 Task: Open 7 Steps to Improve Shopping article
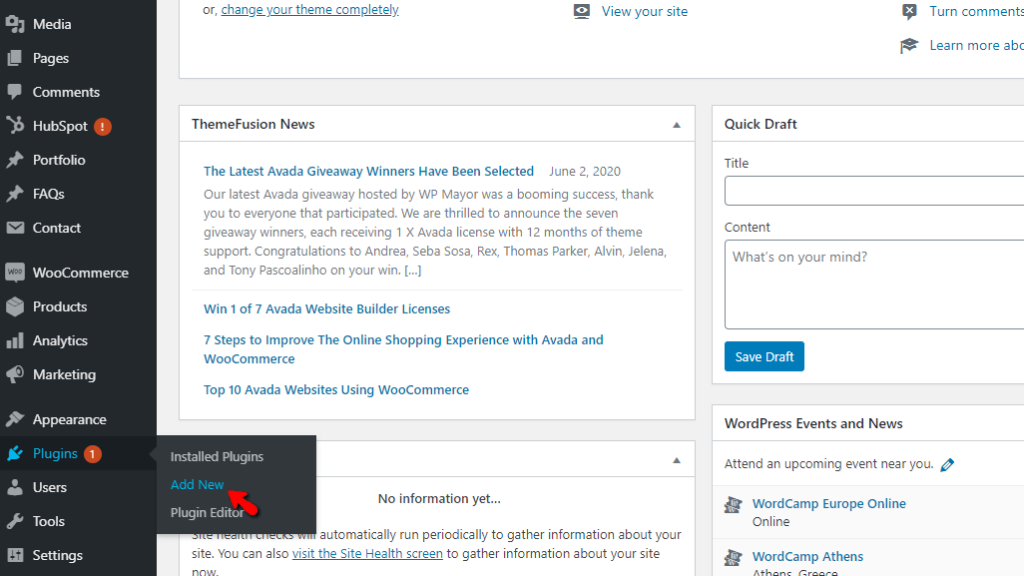404,349
